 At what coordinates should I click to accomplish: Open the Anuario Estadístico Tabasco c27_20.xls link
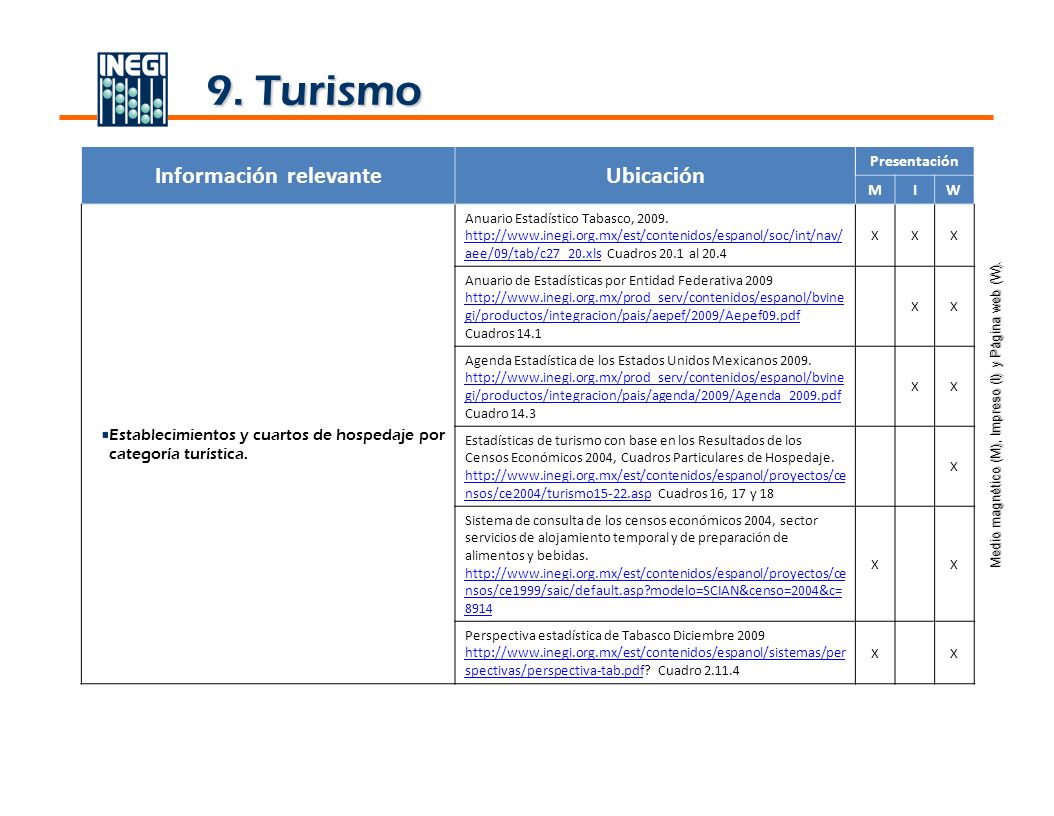click(653, 245)
